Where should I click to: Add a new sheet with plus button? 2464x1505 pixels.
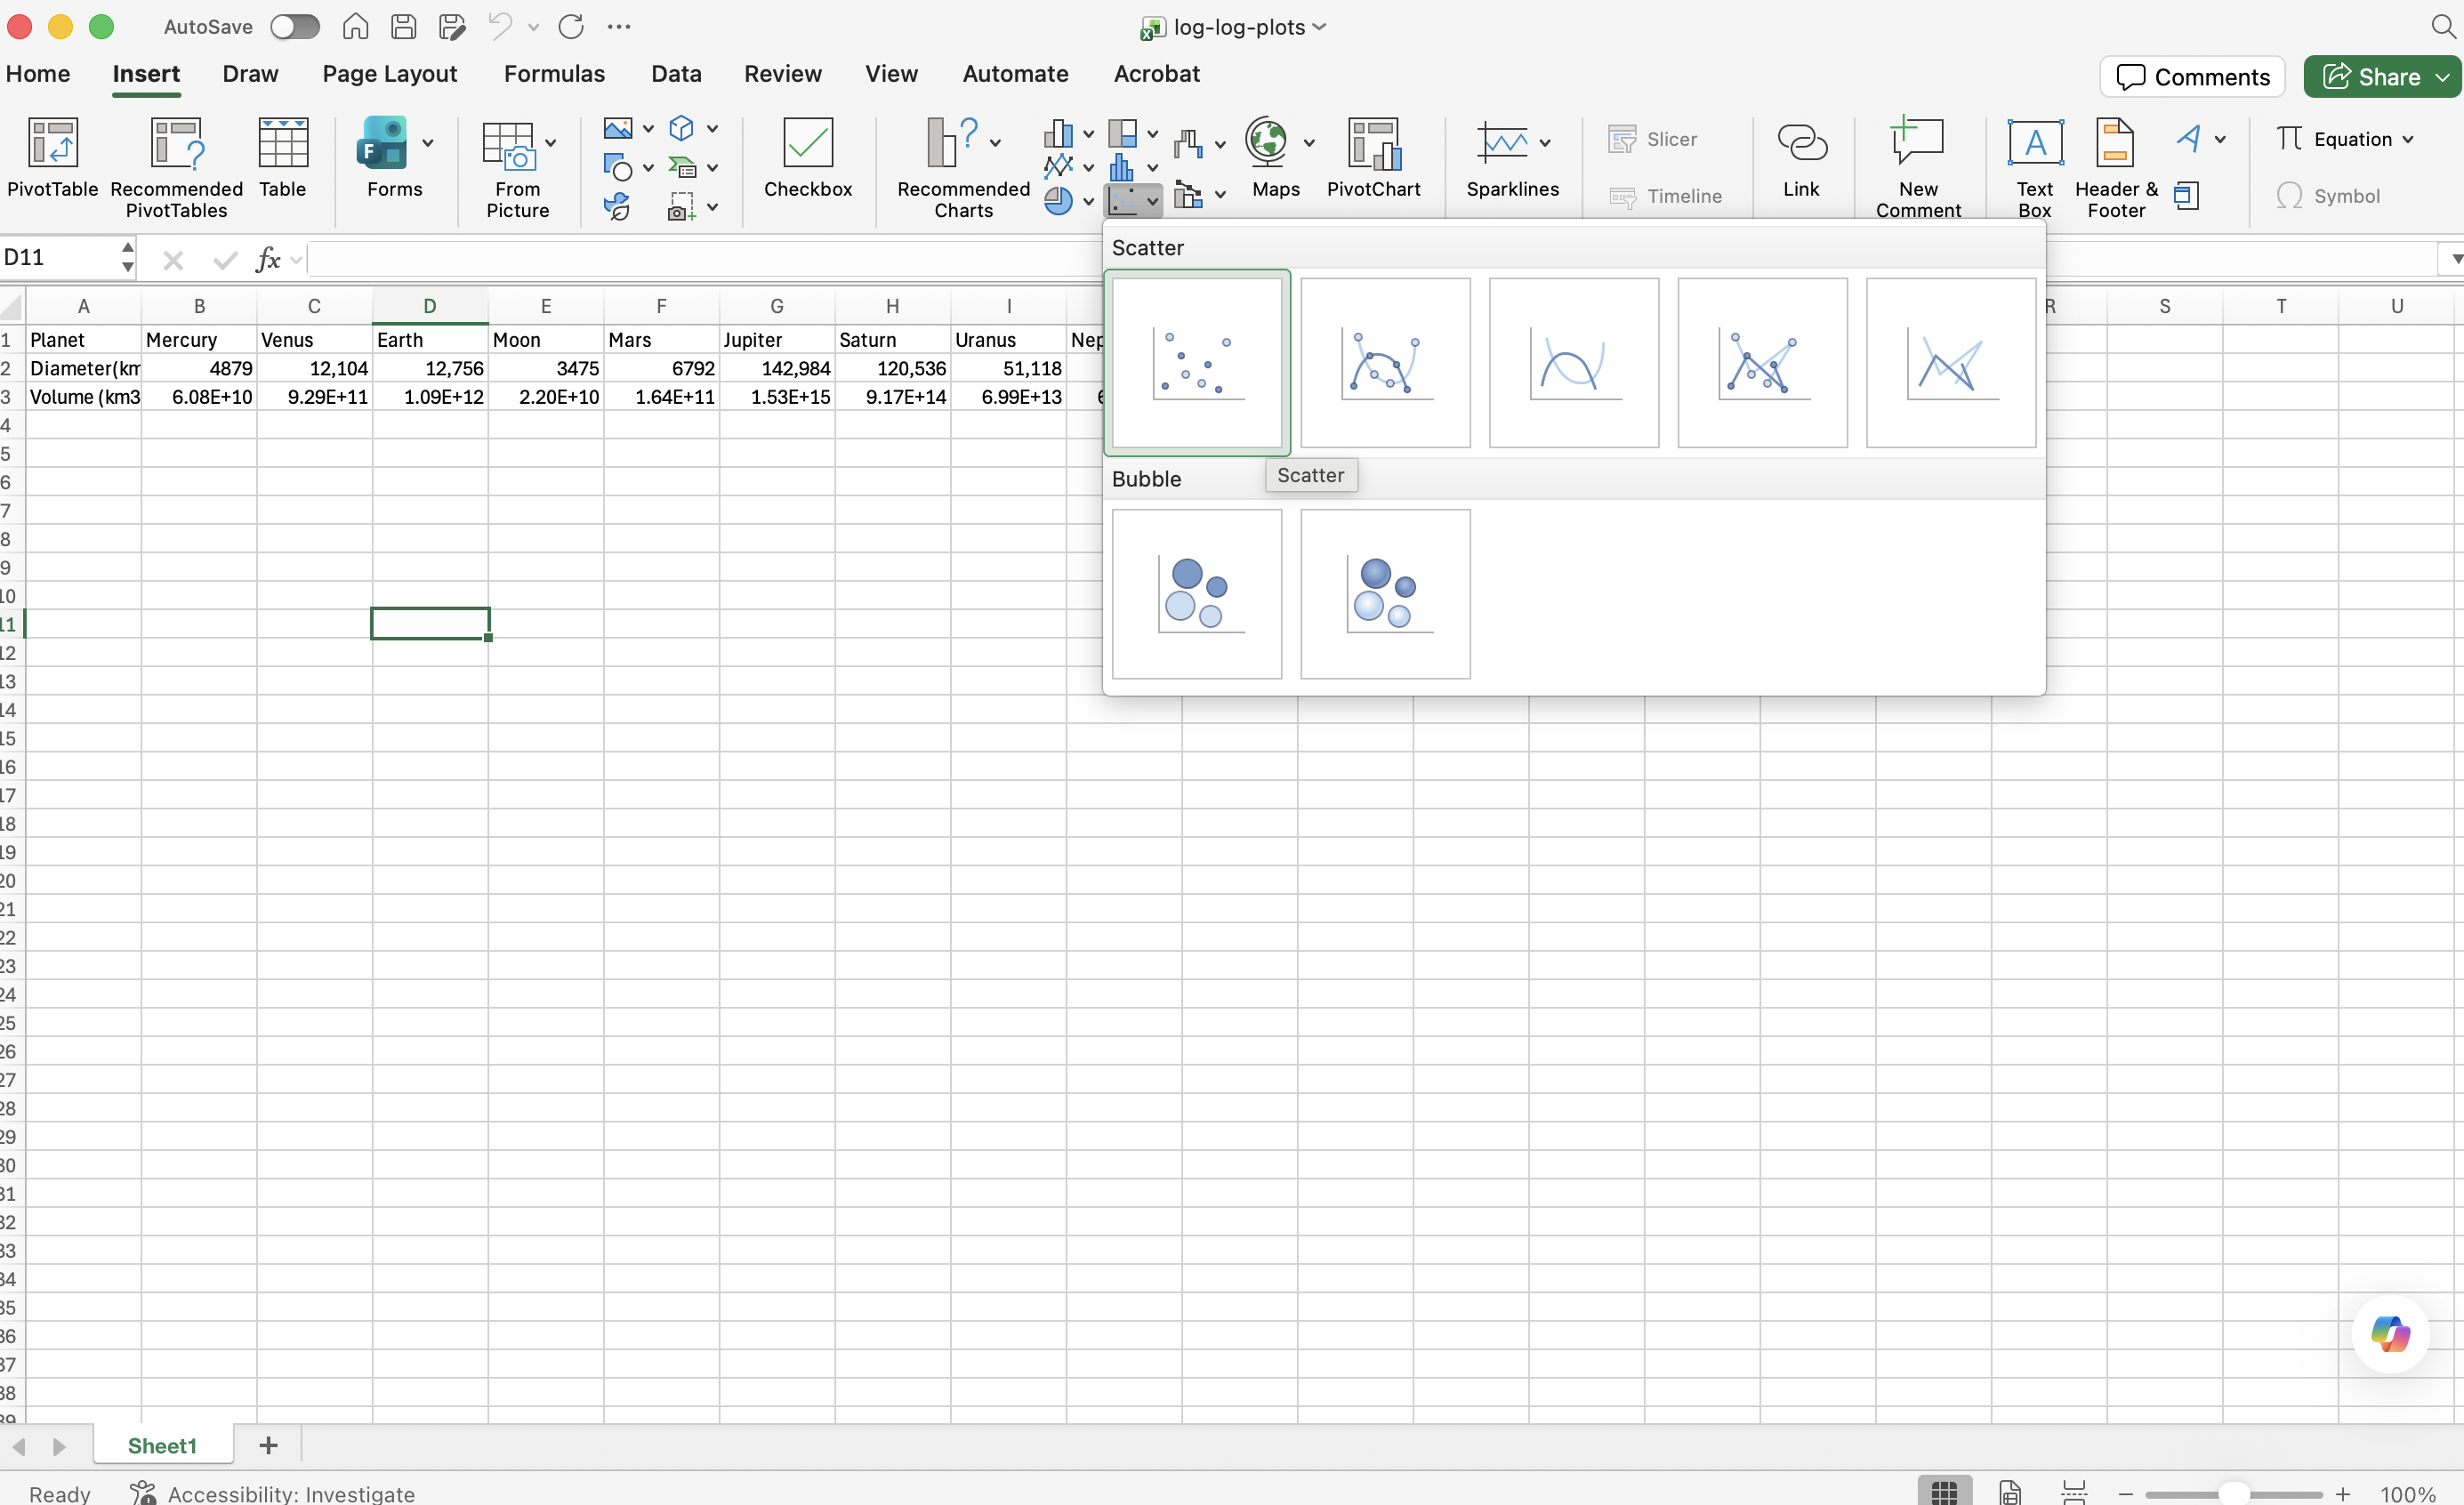pos(268,1445)
